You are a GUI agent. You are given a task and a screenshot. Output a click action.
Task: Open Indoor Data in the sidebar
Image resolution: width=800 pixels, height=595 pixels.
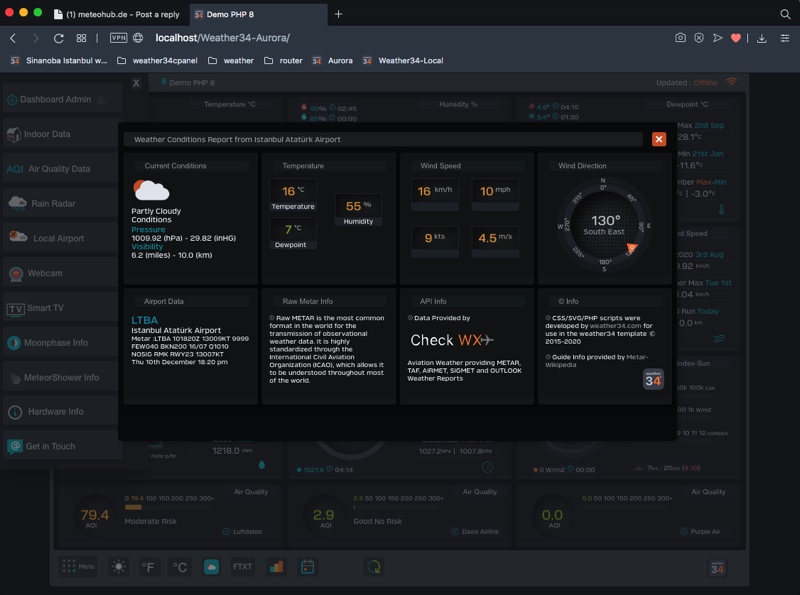click(x=62, y=134)
